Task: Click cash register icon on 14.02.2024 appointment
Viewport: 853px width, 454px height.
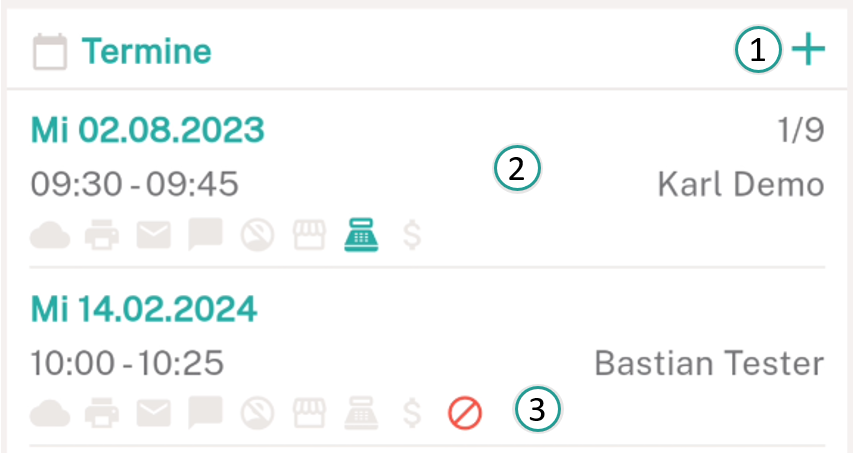Action: [361, 413]
